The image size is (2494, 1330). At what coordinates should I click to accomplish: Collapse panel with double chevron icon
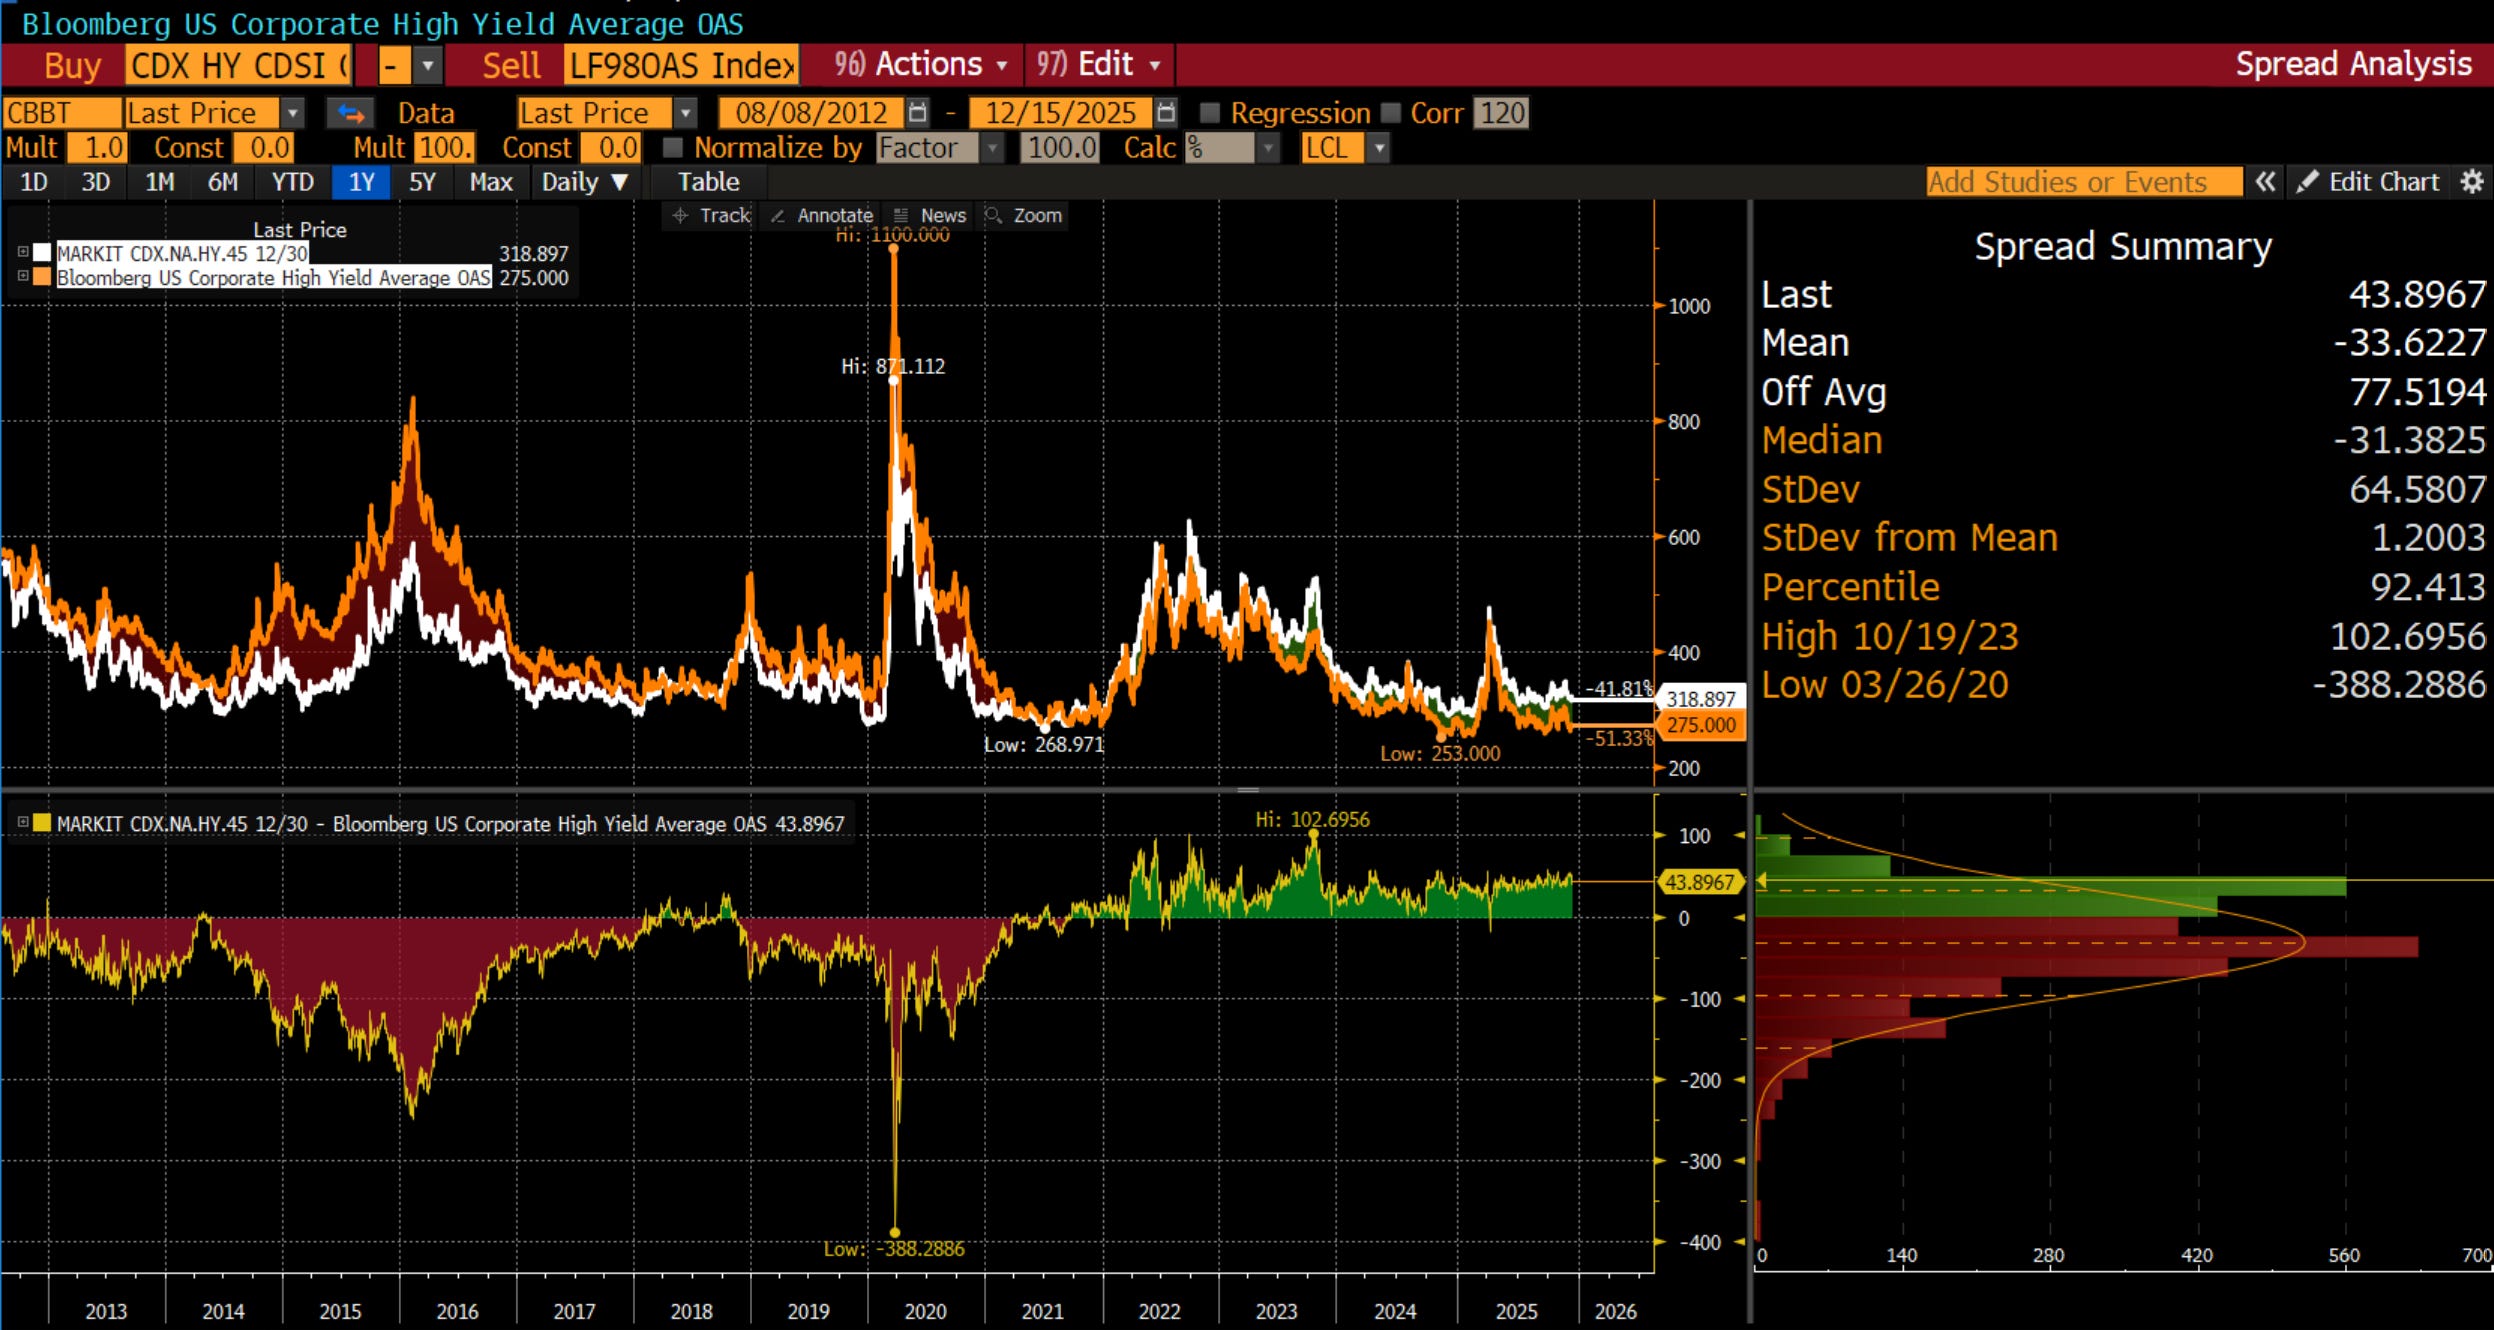[x=2265, y=182]
